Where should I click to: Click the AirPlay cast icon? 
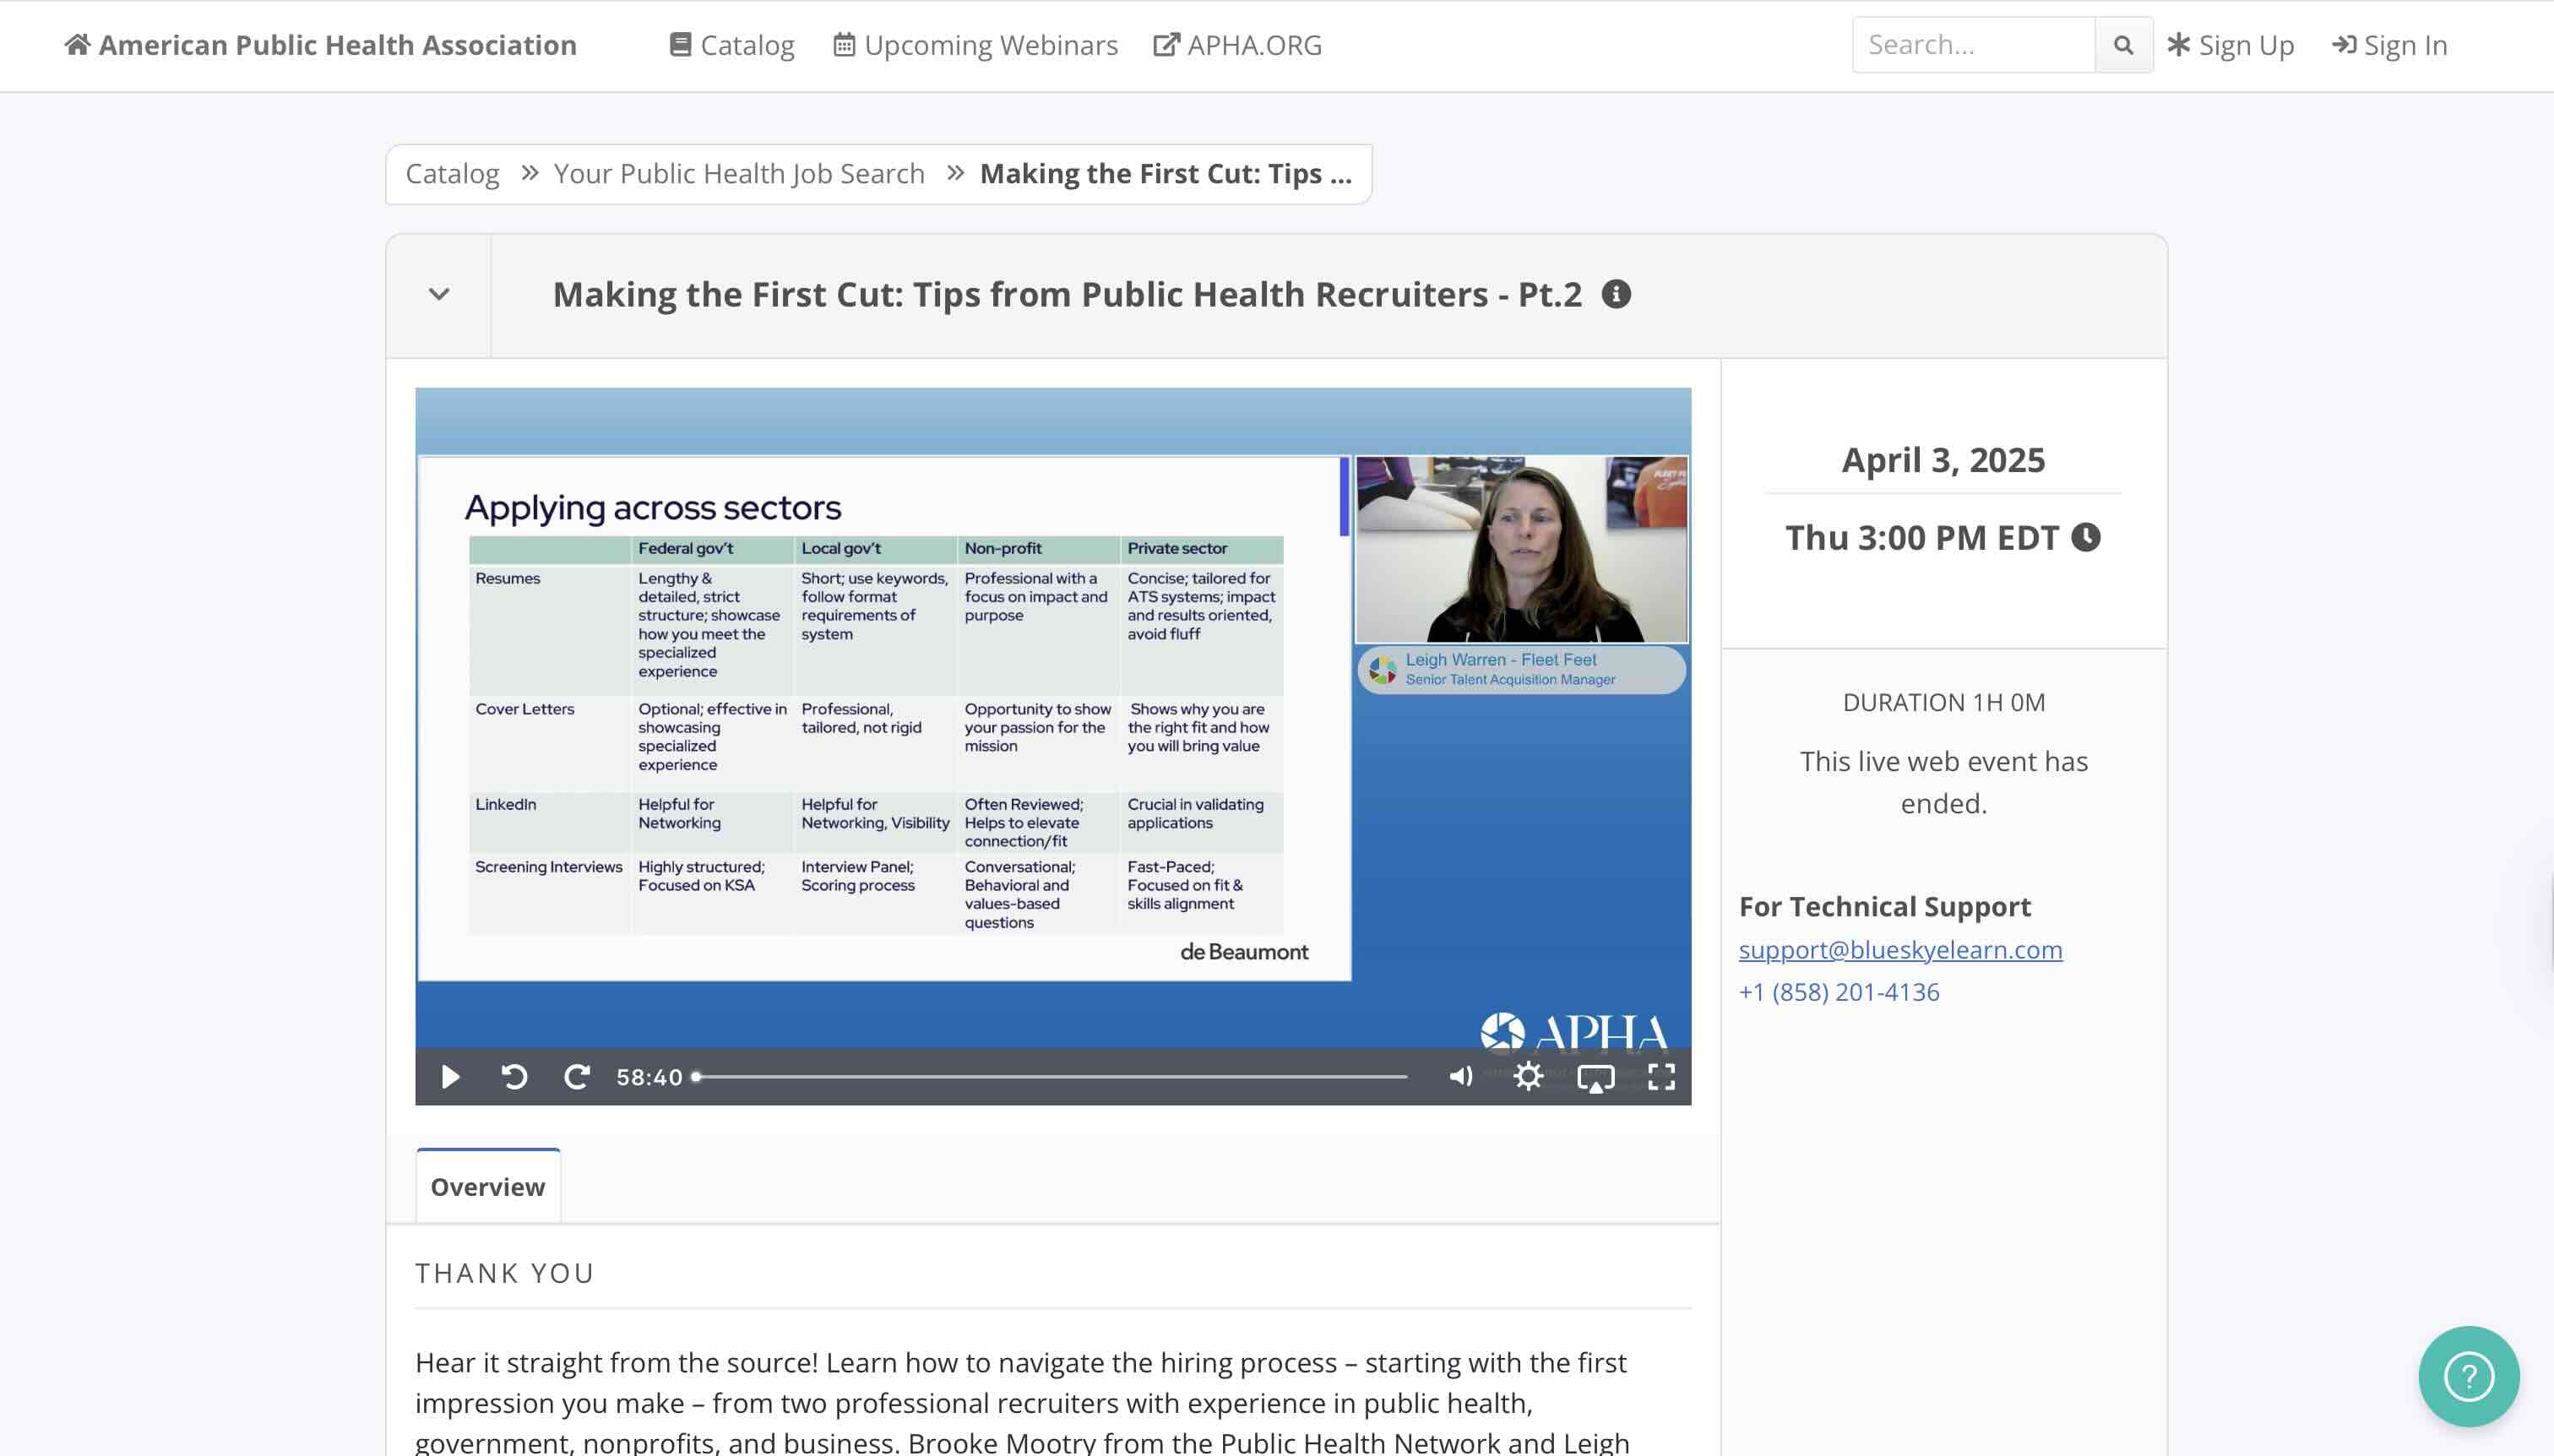pos(1595,1078)
